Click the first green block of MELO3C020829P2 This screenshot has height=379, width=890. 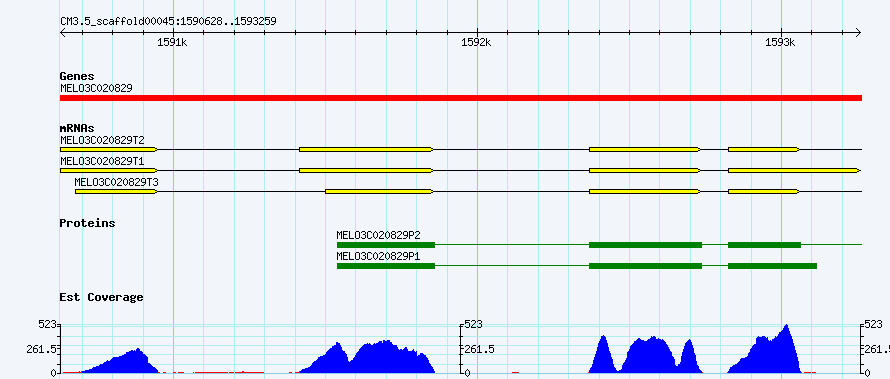(x=386, y=245)
